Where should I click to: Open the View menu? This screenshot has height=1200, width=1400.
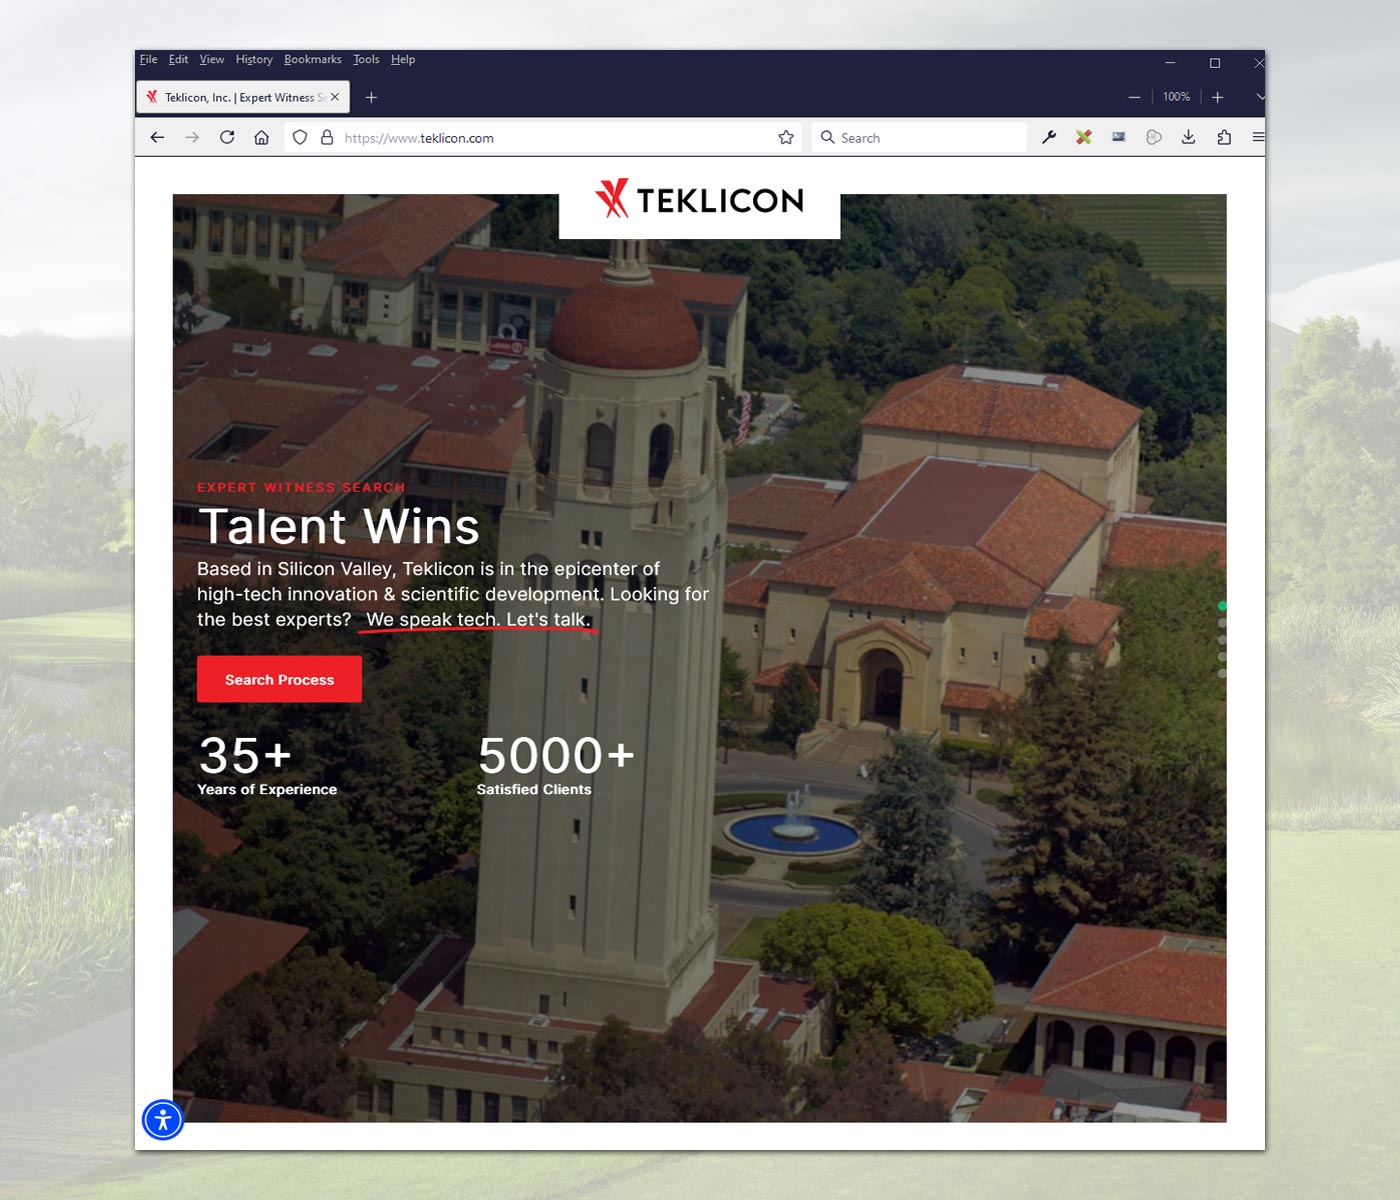point(212,60)
